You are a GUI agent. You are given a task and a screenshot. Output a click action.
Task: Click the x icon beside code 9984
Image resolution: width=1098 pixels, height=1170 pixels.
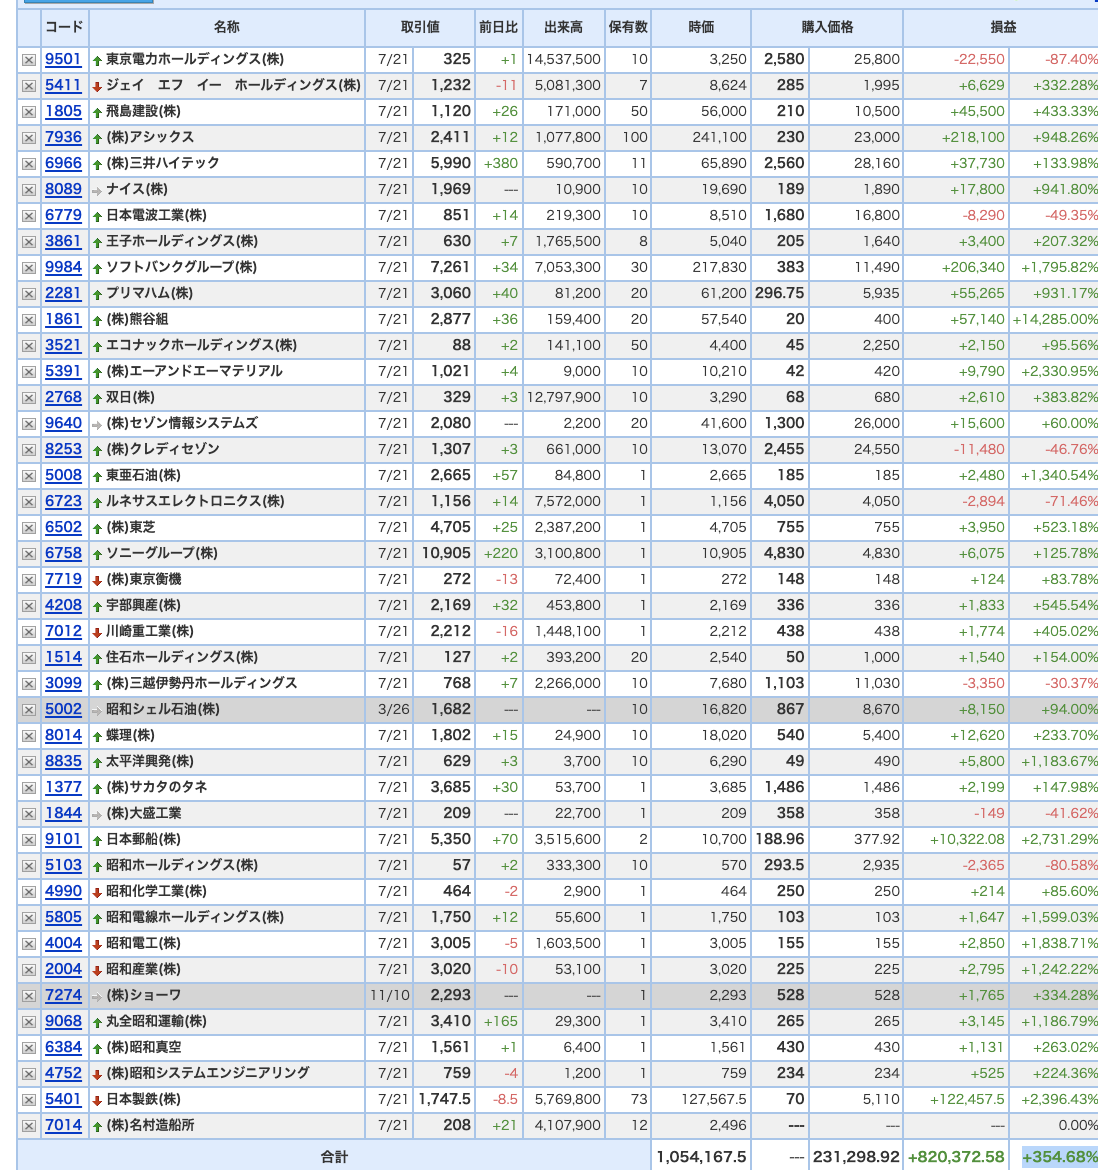pos(28,268)
